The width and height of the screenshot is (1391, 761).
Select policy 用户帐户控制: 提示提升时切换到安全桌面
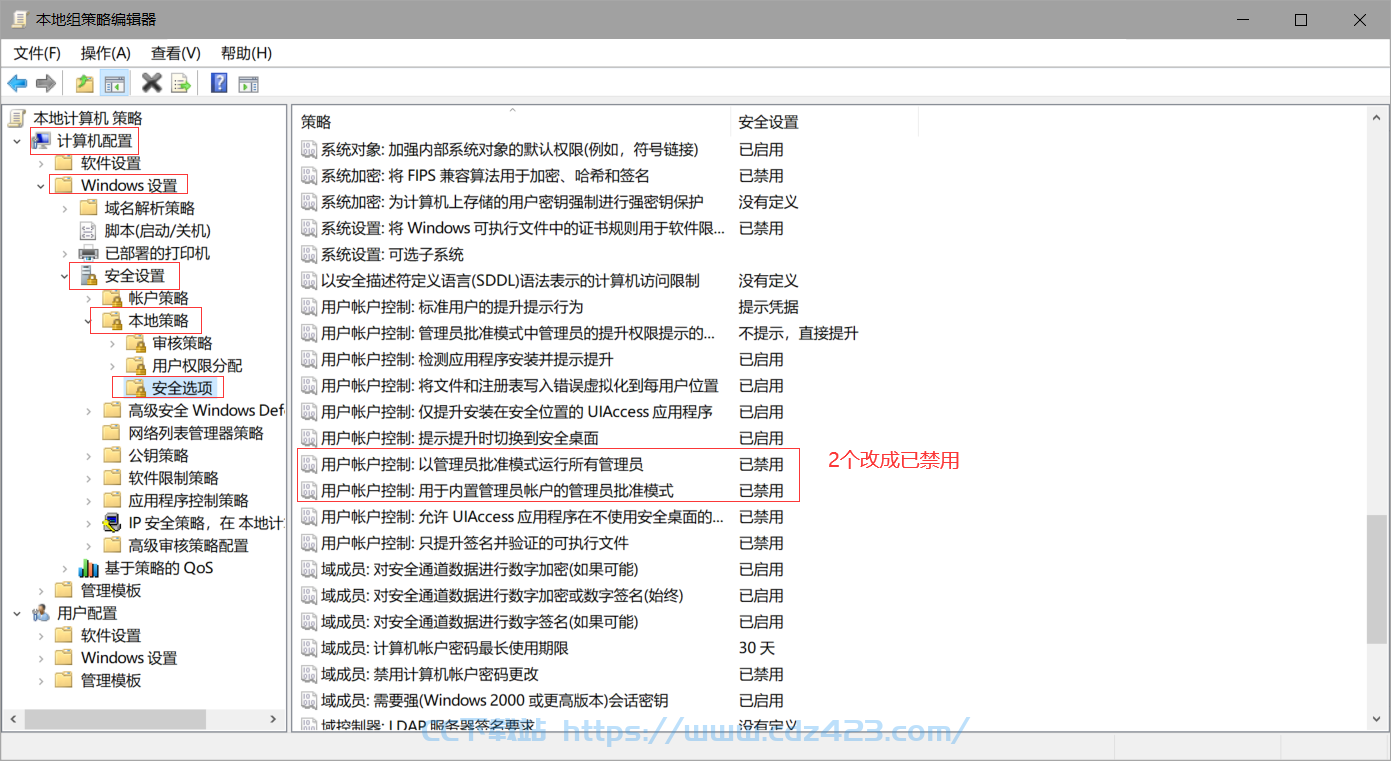(460, 438)
